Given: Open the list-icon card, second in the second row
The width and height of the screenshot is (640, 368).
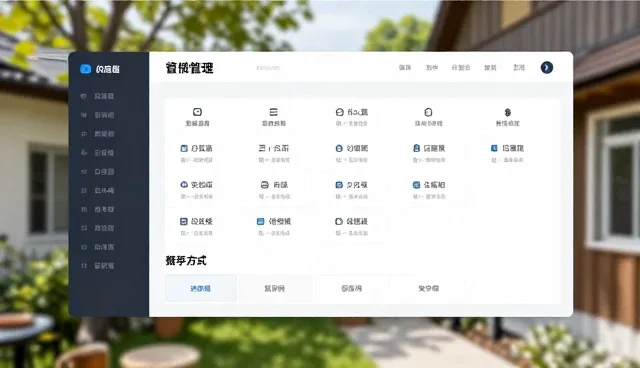Looking at the screenshot, I should pyautogui.click(x=274, y=153).
